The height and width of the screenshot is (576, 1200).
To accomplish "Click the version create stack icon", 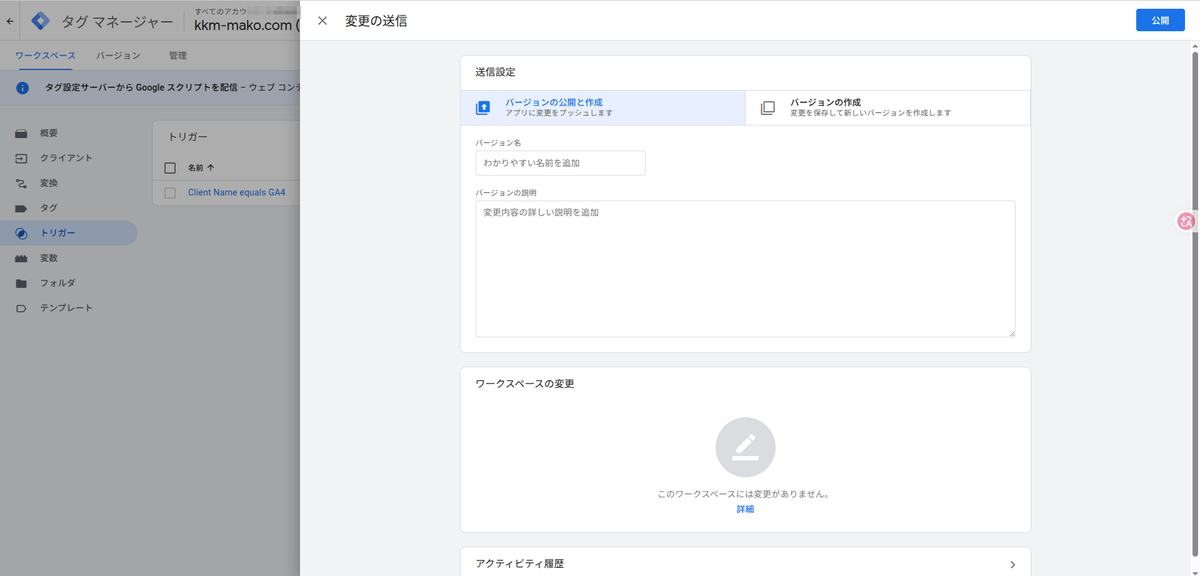I will [x=768, y=107].
